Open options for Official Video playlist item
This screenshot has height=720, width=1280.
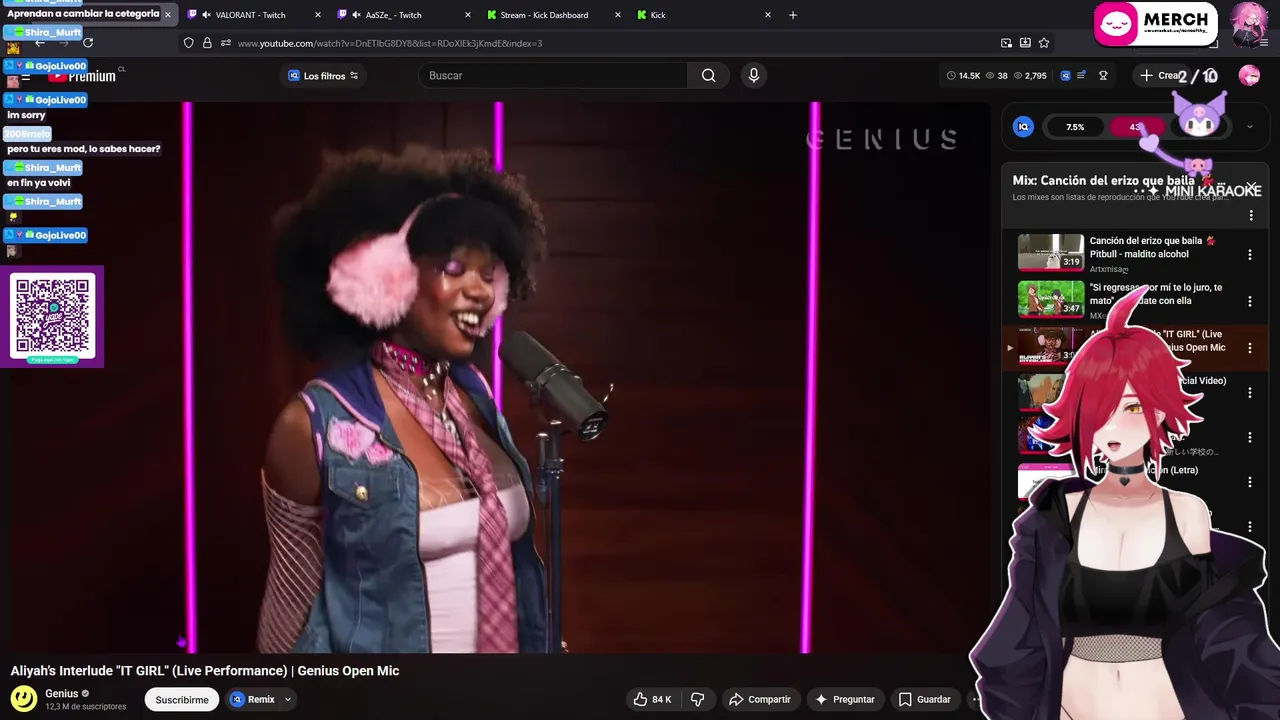1250,393
